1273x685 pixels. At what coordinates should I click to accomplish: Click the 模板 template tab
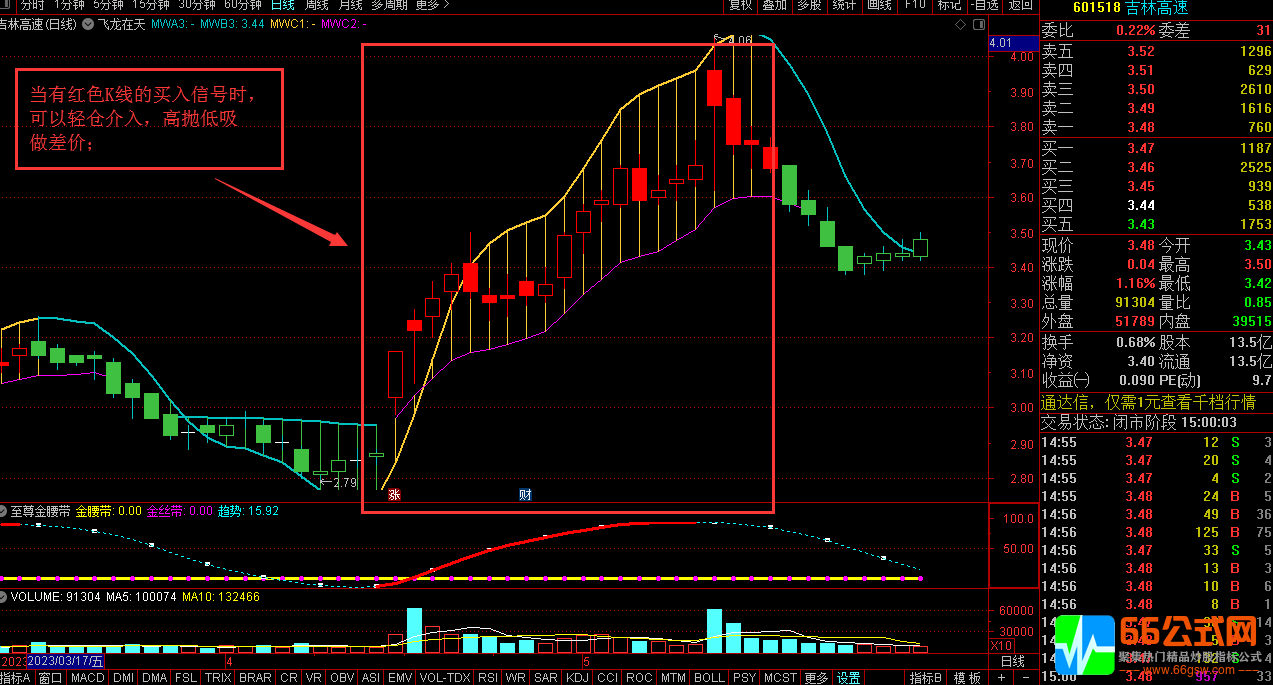[967, 677]
